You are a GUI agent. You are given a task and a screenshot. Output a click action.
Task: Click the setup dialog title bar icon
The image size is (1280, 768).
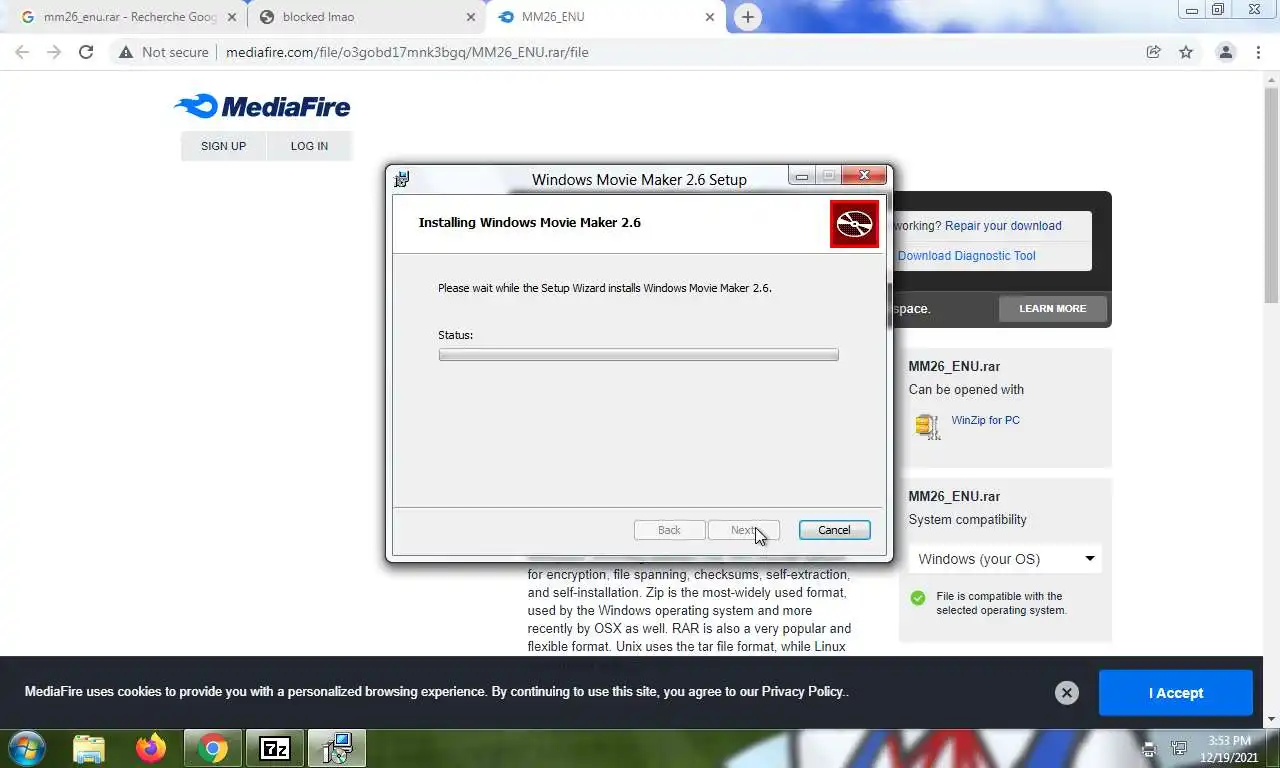tap(402, 179)
